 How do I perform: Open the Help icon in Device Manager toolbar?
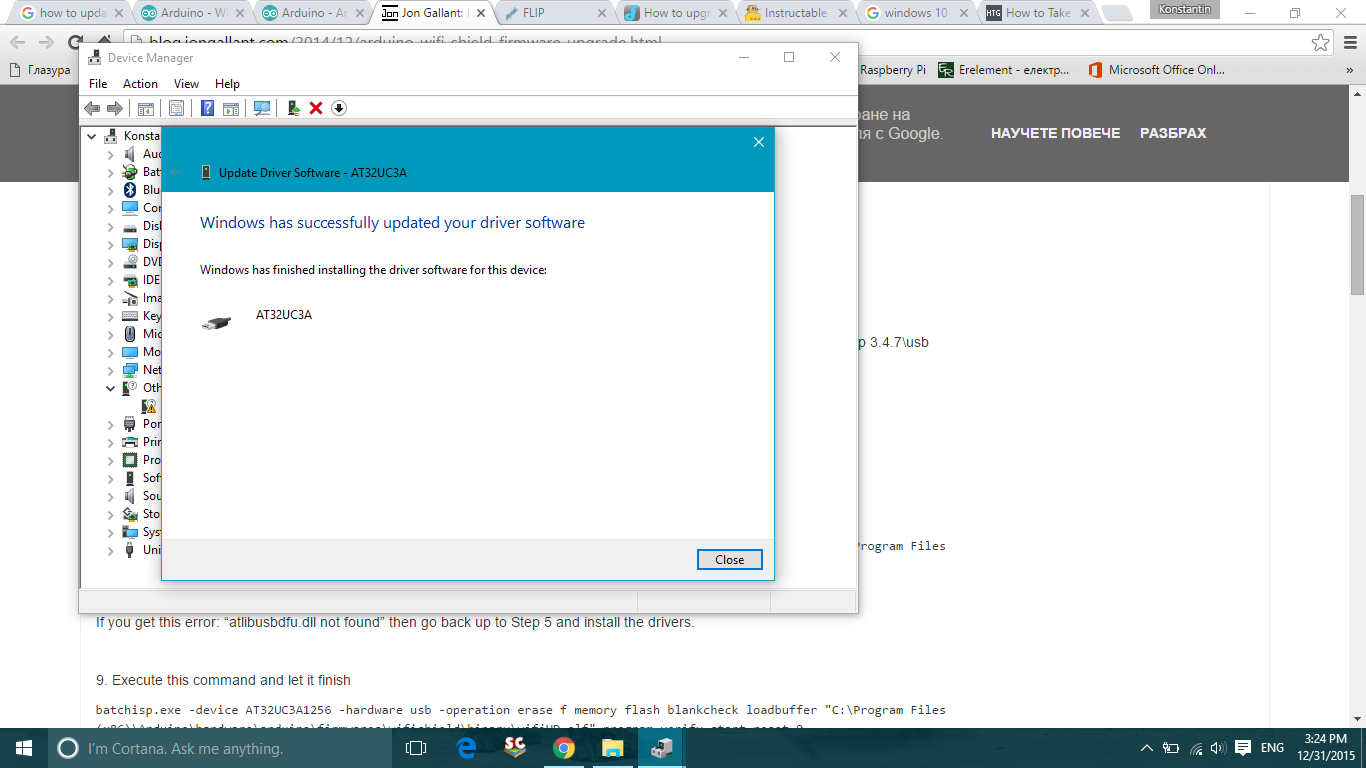tap(207, 107)
